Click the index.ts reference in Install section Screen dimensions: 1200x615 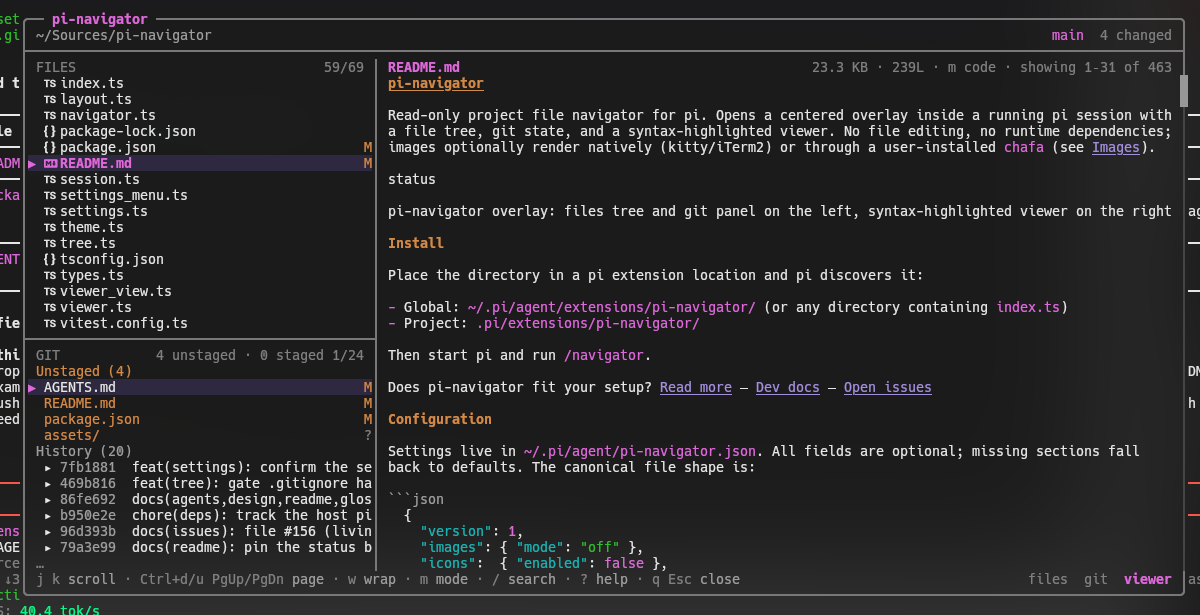tap(1028, 308)
